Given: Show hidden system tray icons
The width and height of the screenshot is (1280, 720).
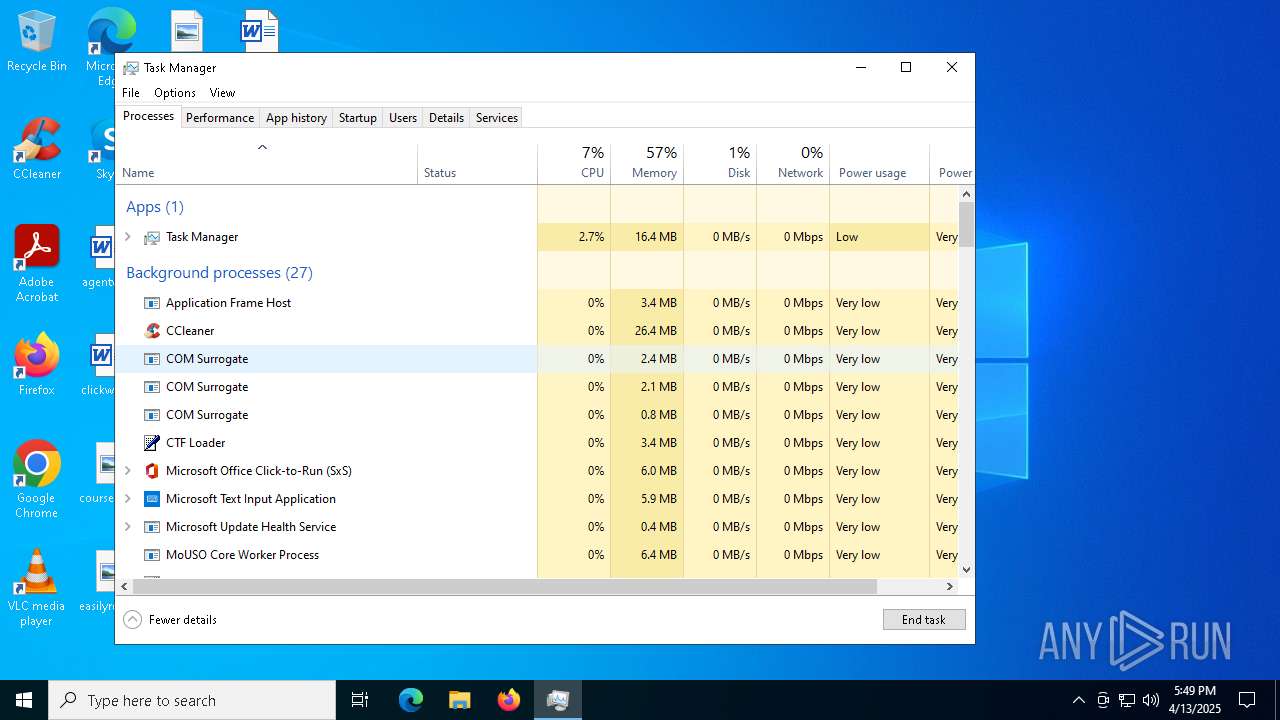Looking at the screenshot, I should pos(1078,700).
